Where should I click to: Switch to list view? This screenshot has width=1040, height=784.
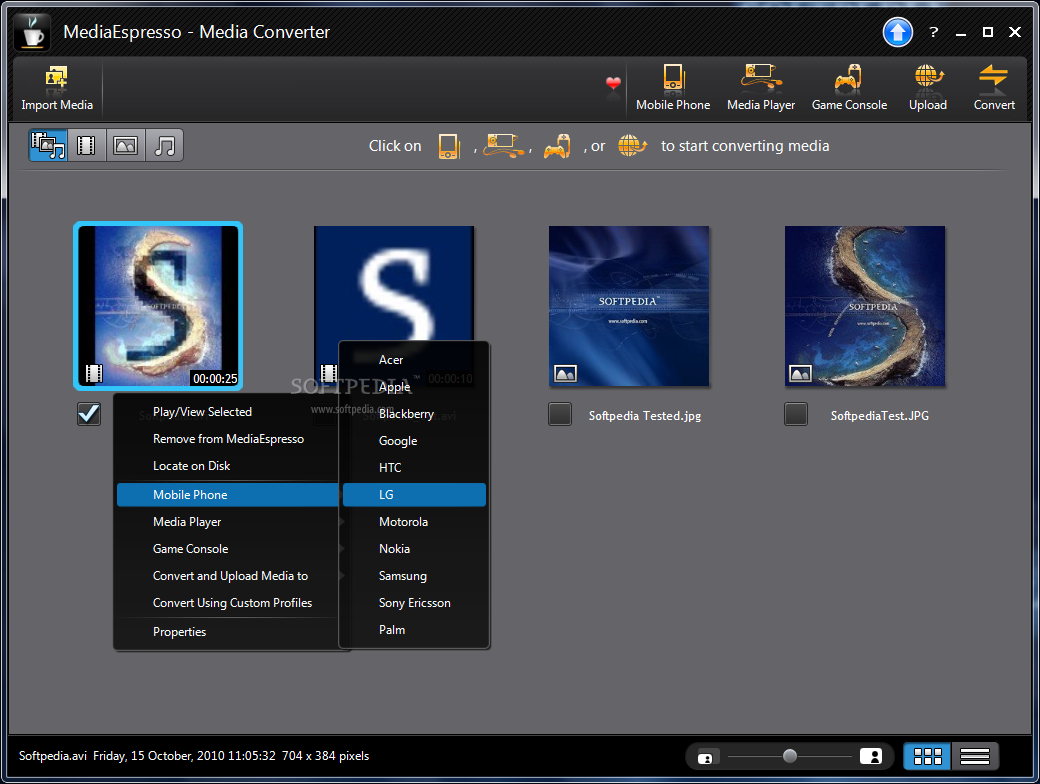[975, 756]
